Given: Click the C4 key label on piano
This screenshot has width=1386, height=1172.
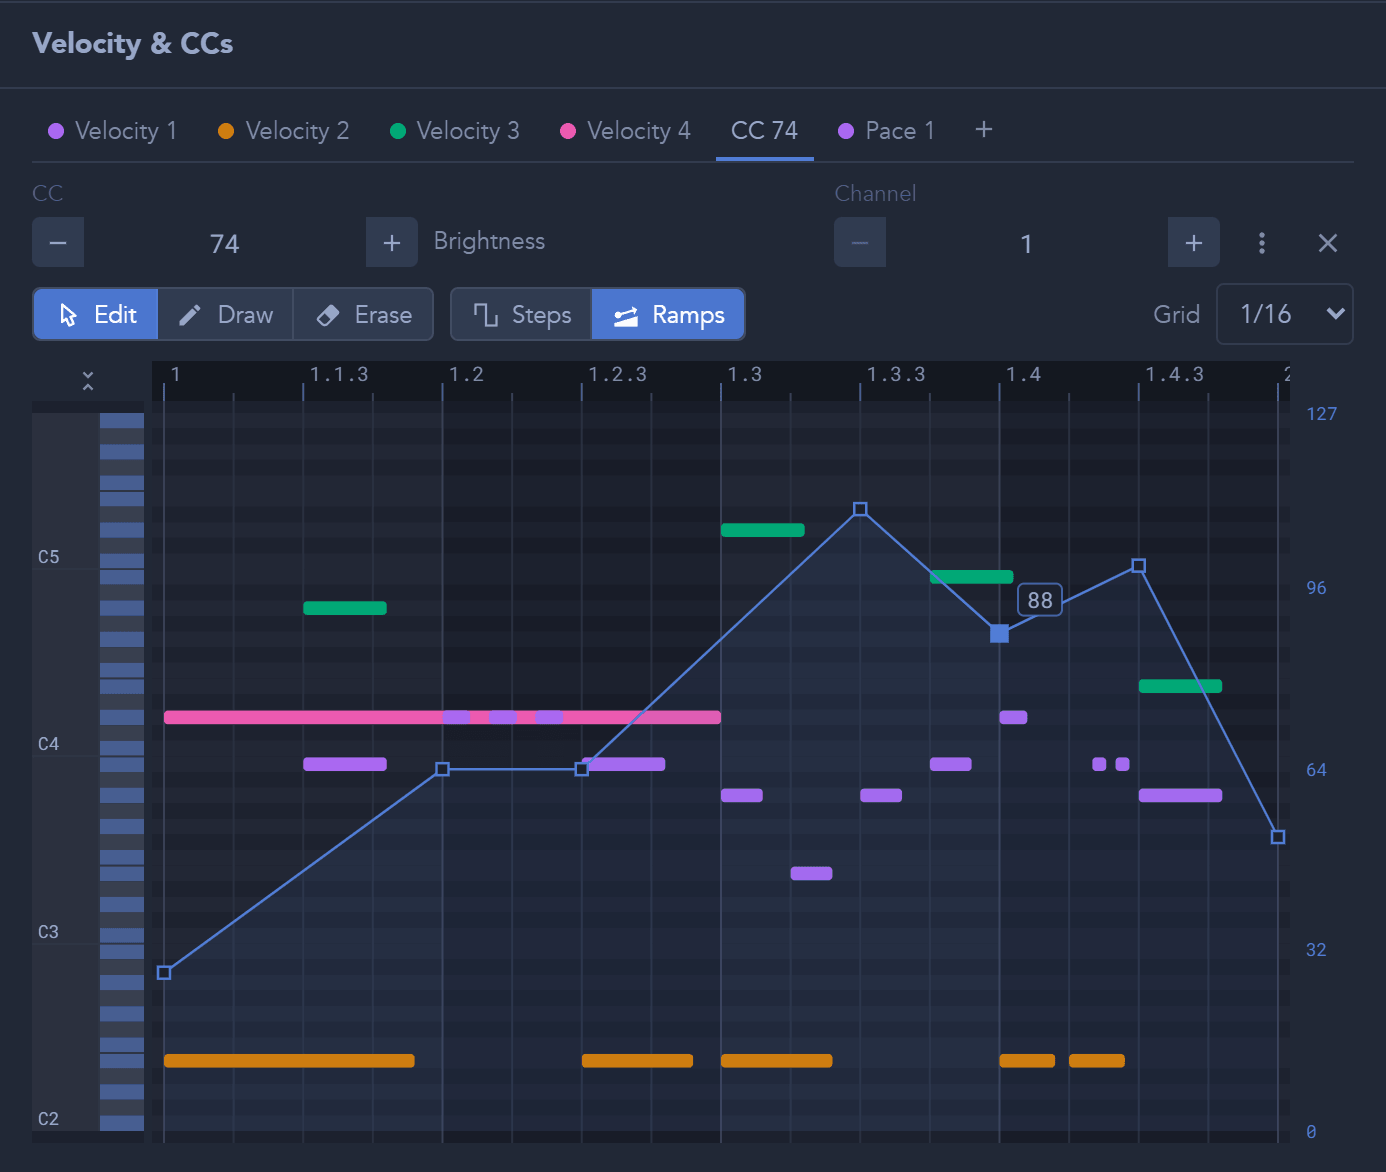Looking at the screenshot, I should [48, 744].
